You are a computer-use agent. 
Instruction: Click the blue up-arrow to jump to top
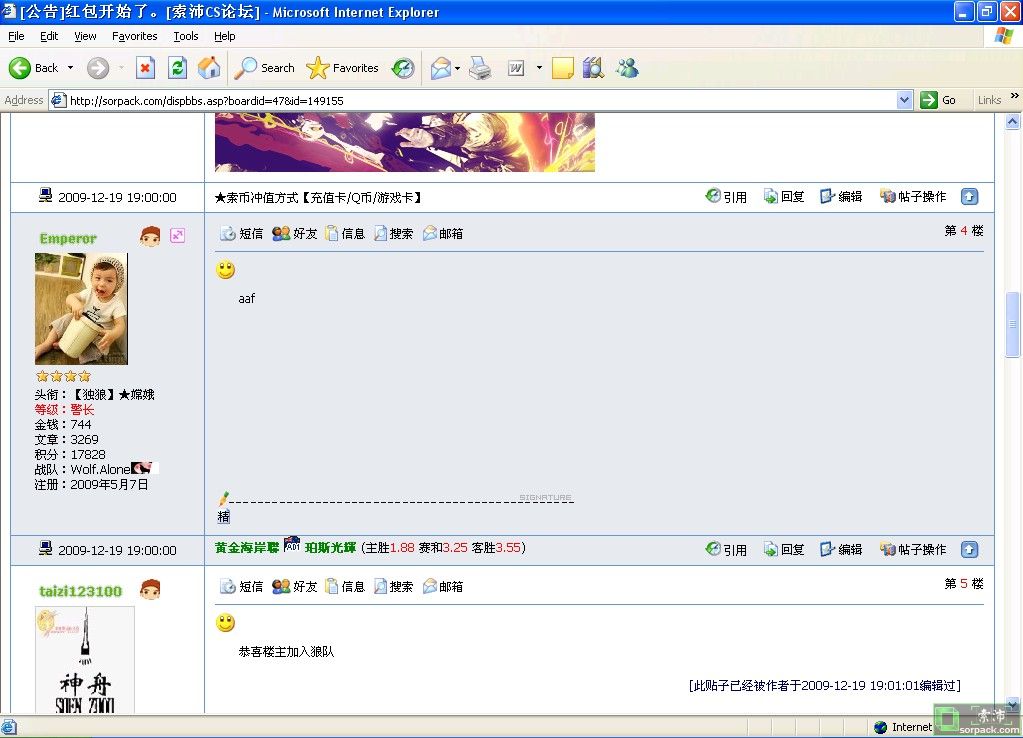(x=969, y=197)
